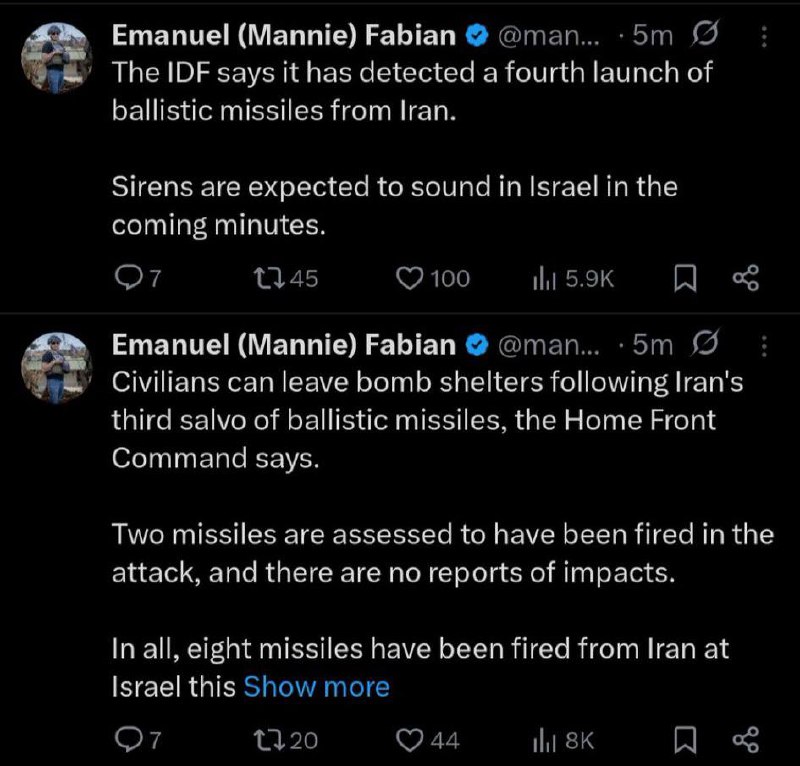The width and height of the screenshot is (800, 766).
Task: Like the tweet about third salvo
Action: point(409,740)
